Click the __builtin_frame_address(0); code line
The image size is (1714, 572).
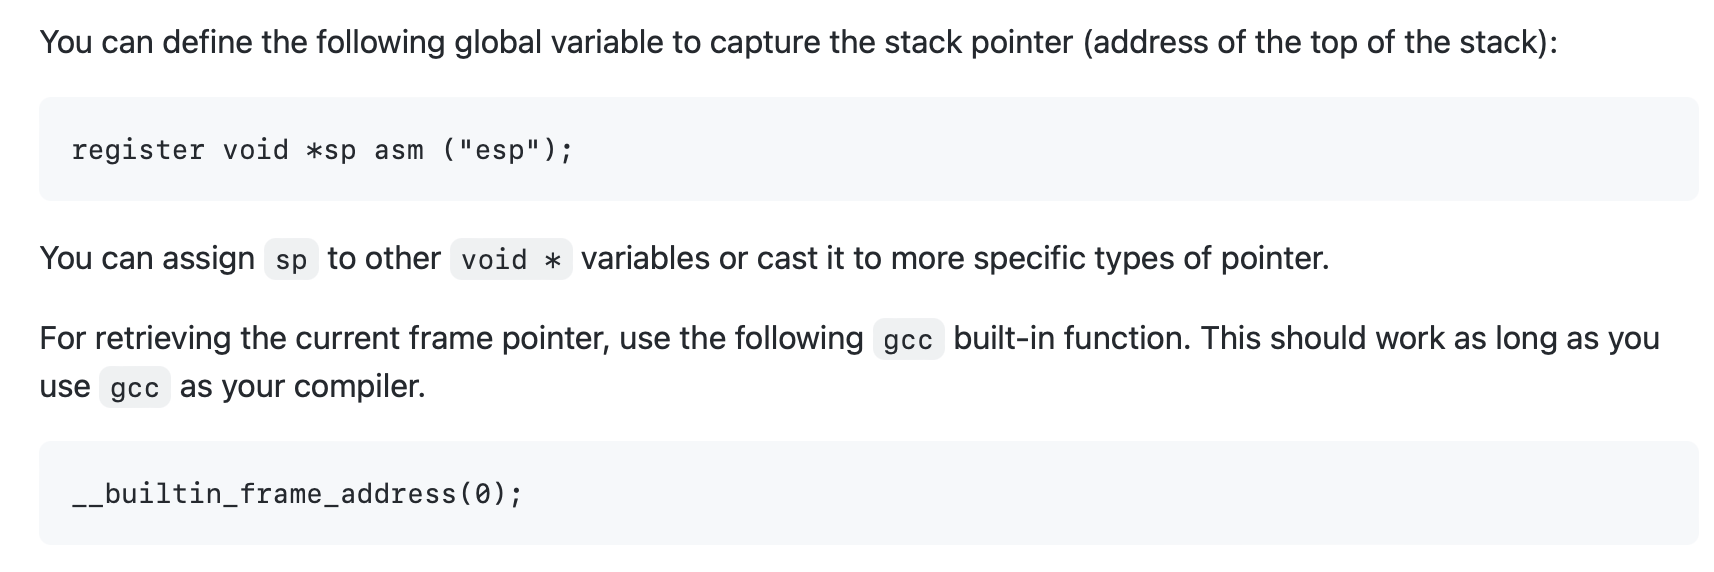click(x=297, y=494)
